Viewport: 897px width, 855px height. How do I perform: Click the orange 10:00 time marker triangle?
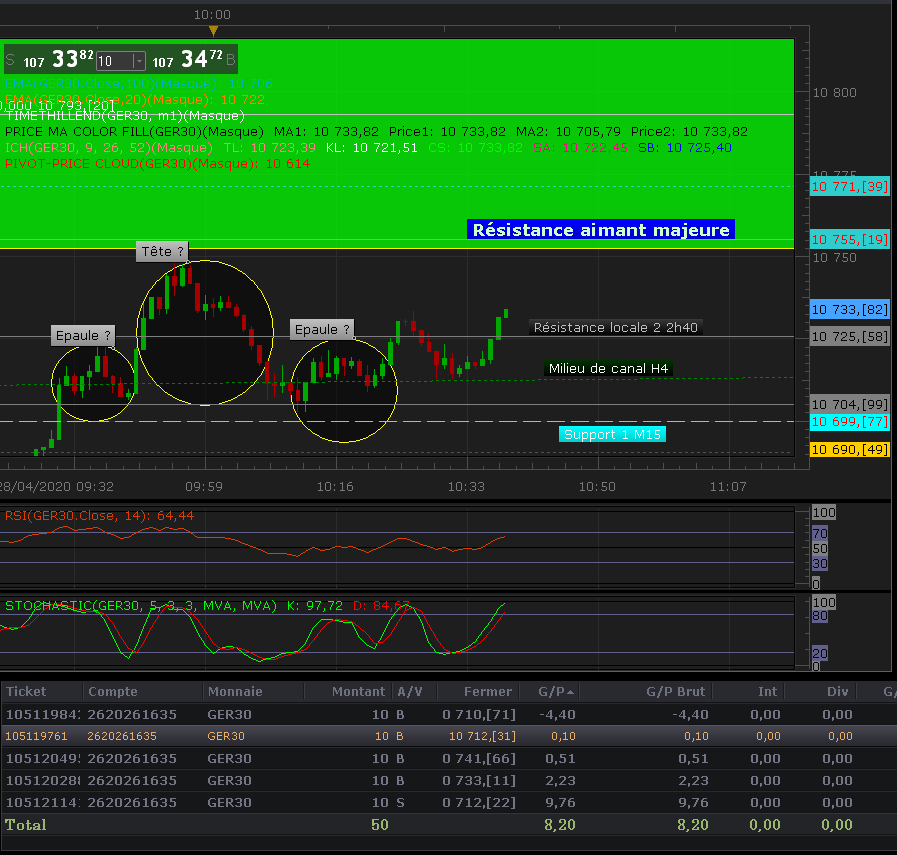pyautogui.click(x=212, y=31)
